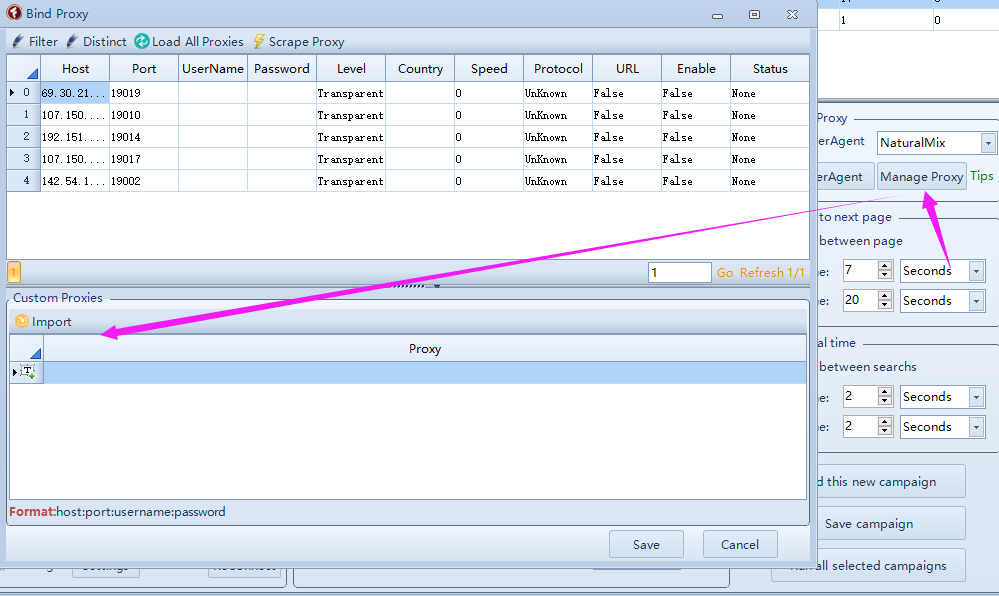
Task: Click the Bind Proxy window app icon
Action: (x=15, y=14)
